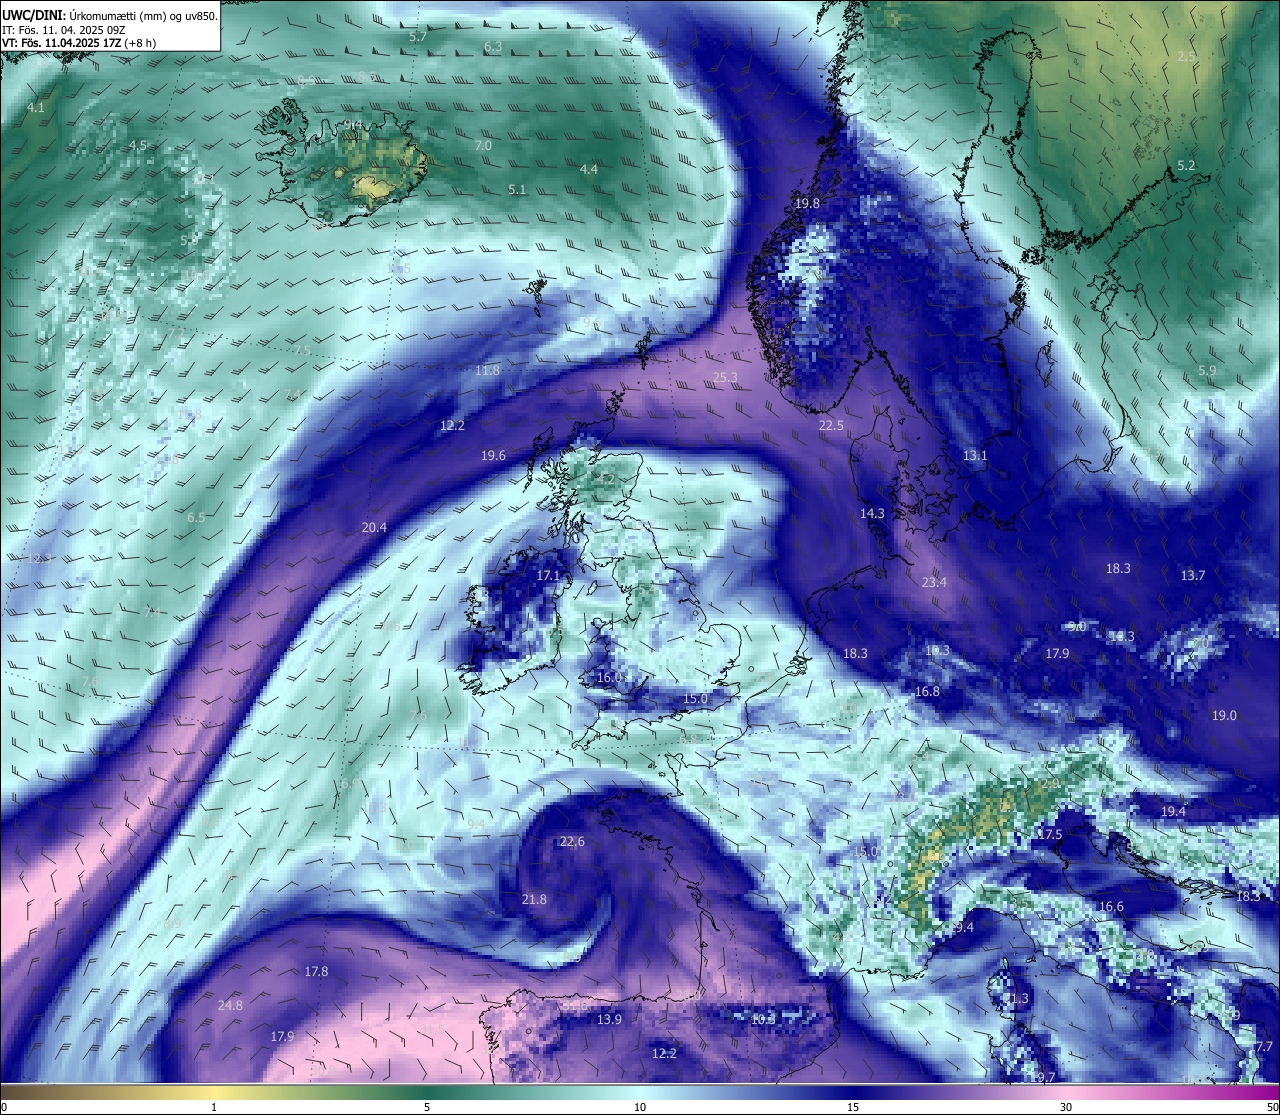Click the 6.5 value label
This screenshot has height=1115, width=1280.
tap(196, 517)
